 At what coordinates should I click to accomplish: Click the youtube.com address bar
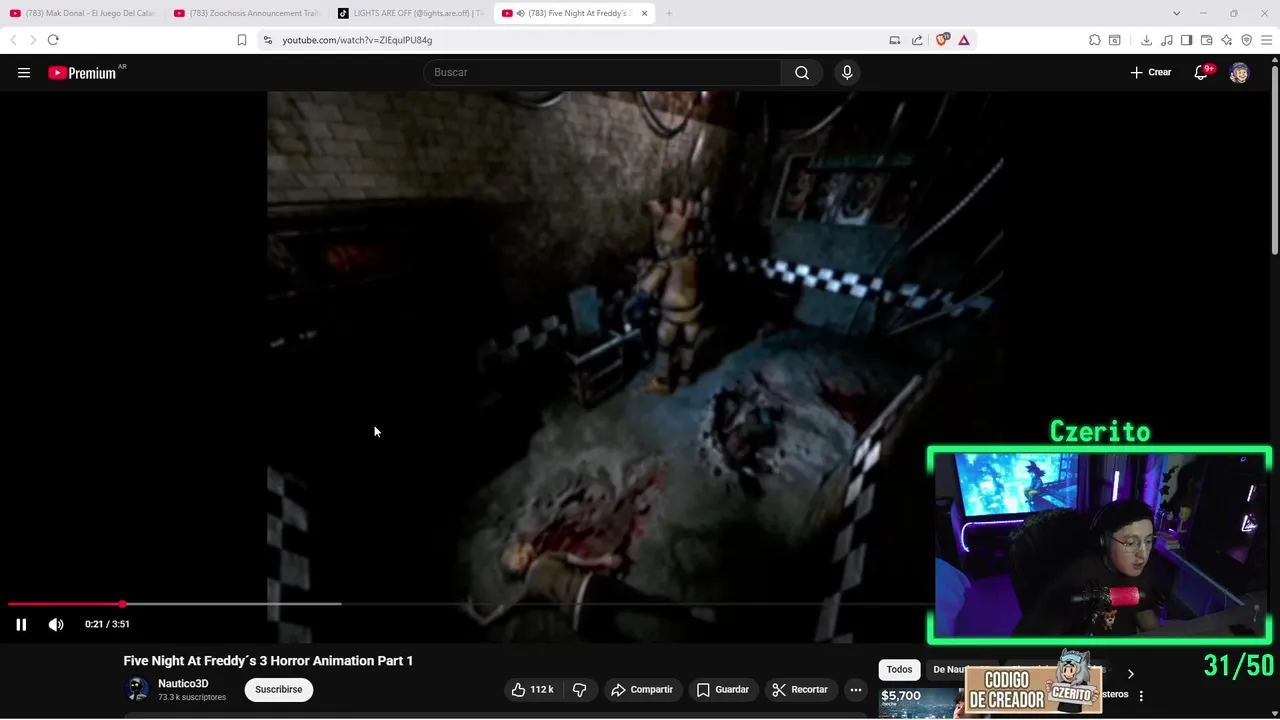[x=580, y=40]
